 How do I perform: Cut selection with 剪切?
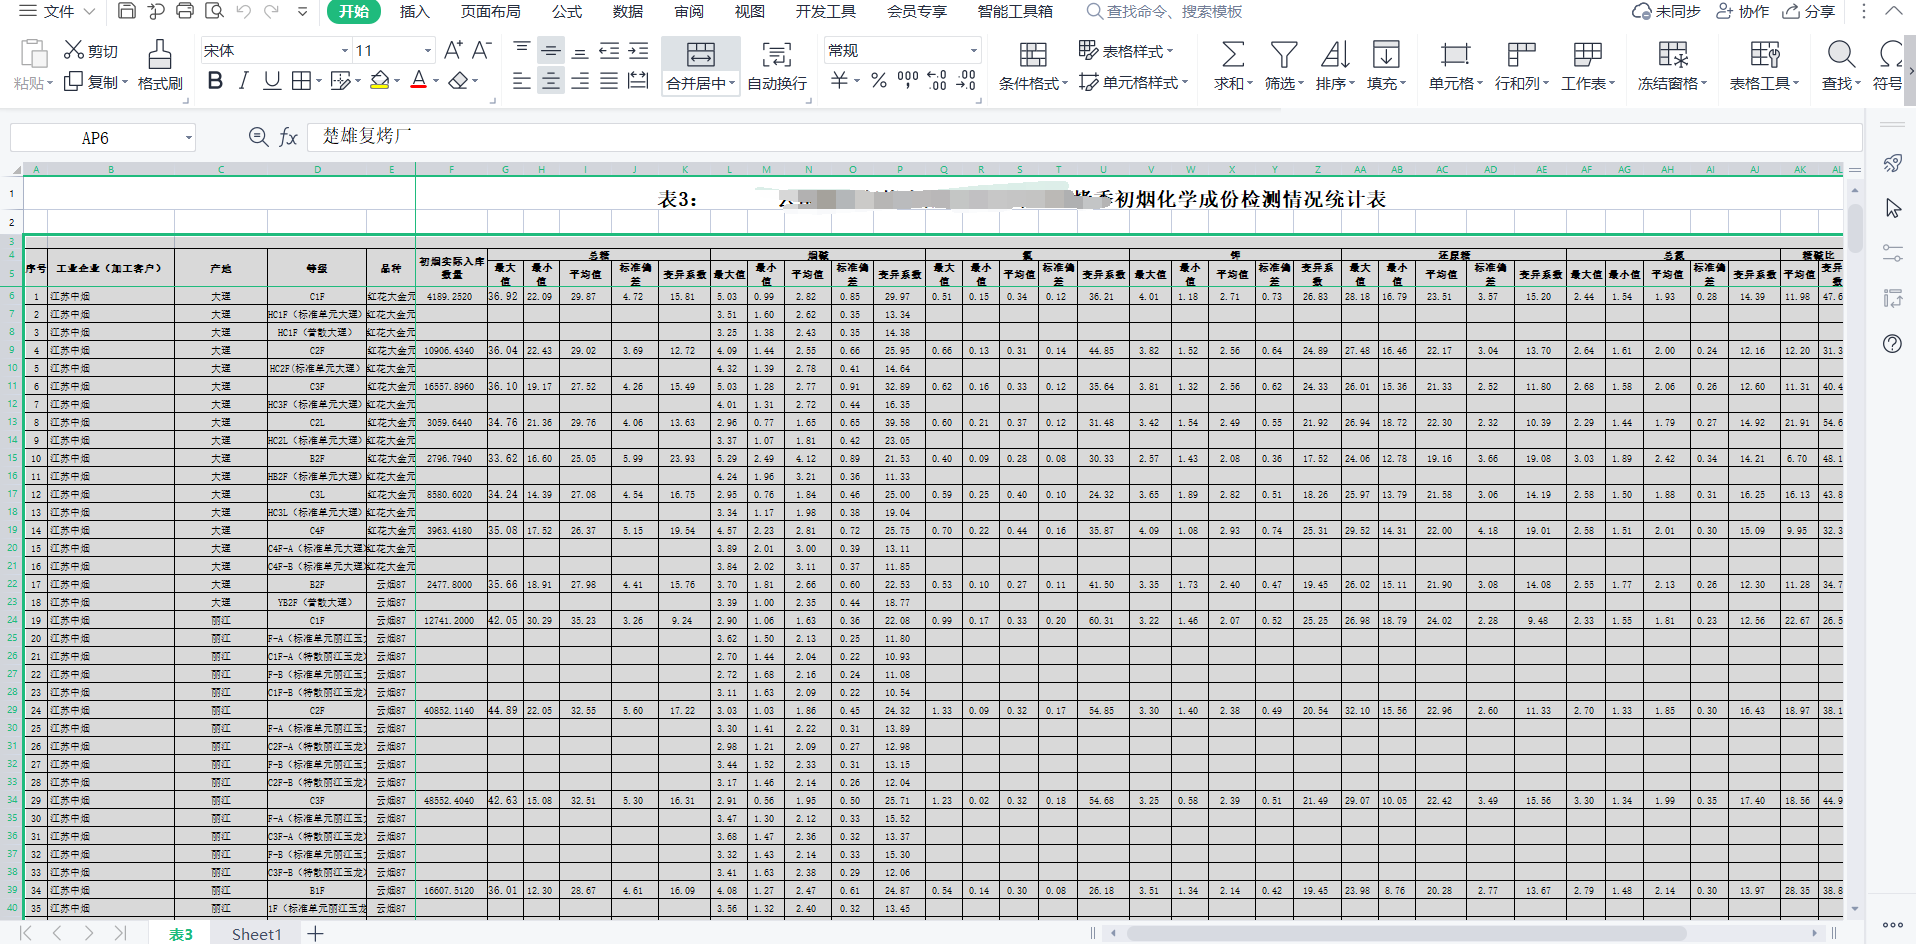tap(91, 50)
